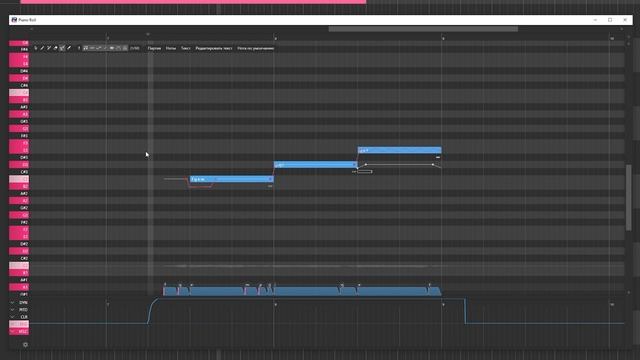Select the knife tool

69,48
